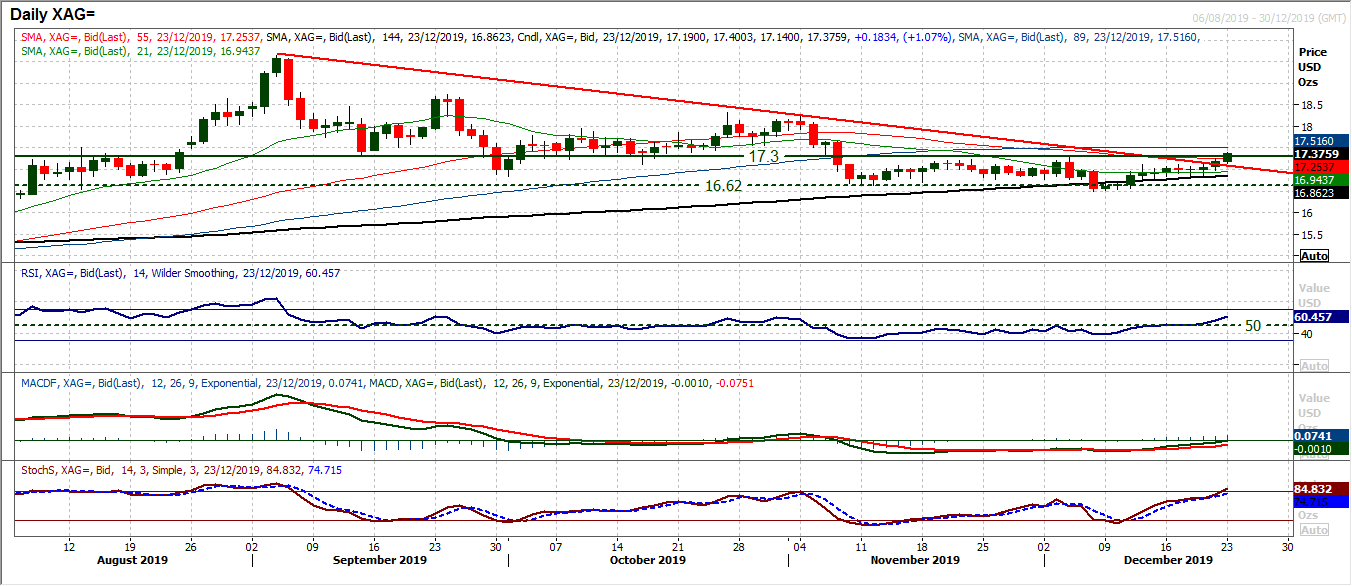1352x586 pixels.
Task: Click Auto scale button on RSI panel
Action: click(x=1314, y=367)
